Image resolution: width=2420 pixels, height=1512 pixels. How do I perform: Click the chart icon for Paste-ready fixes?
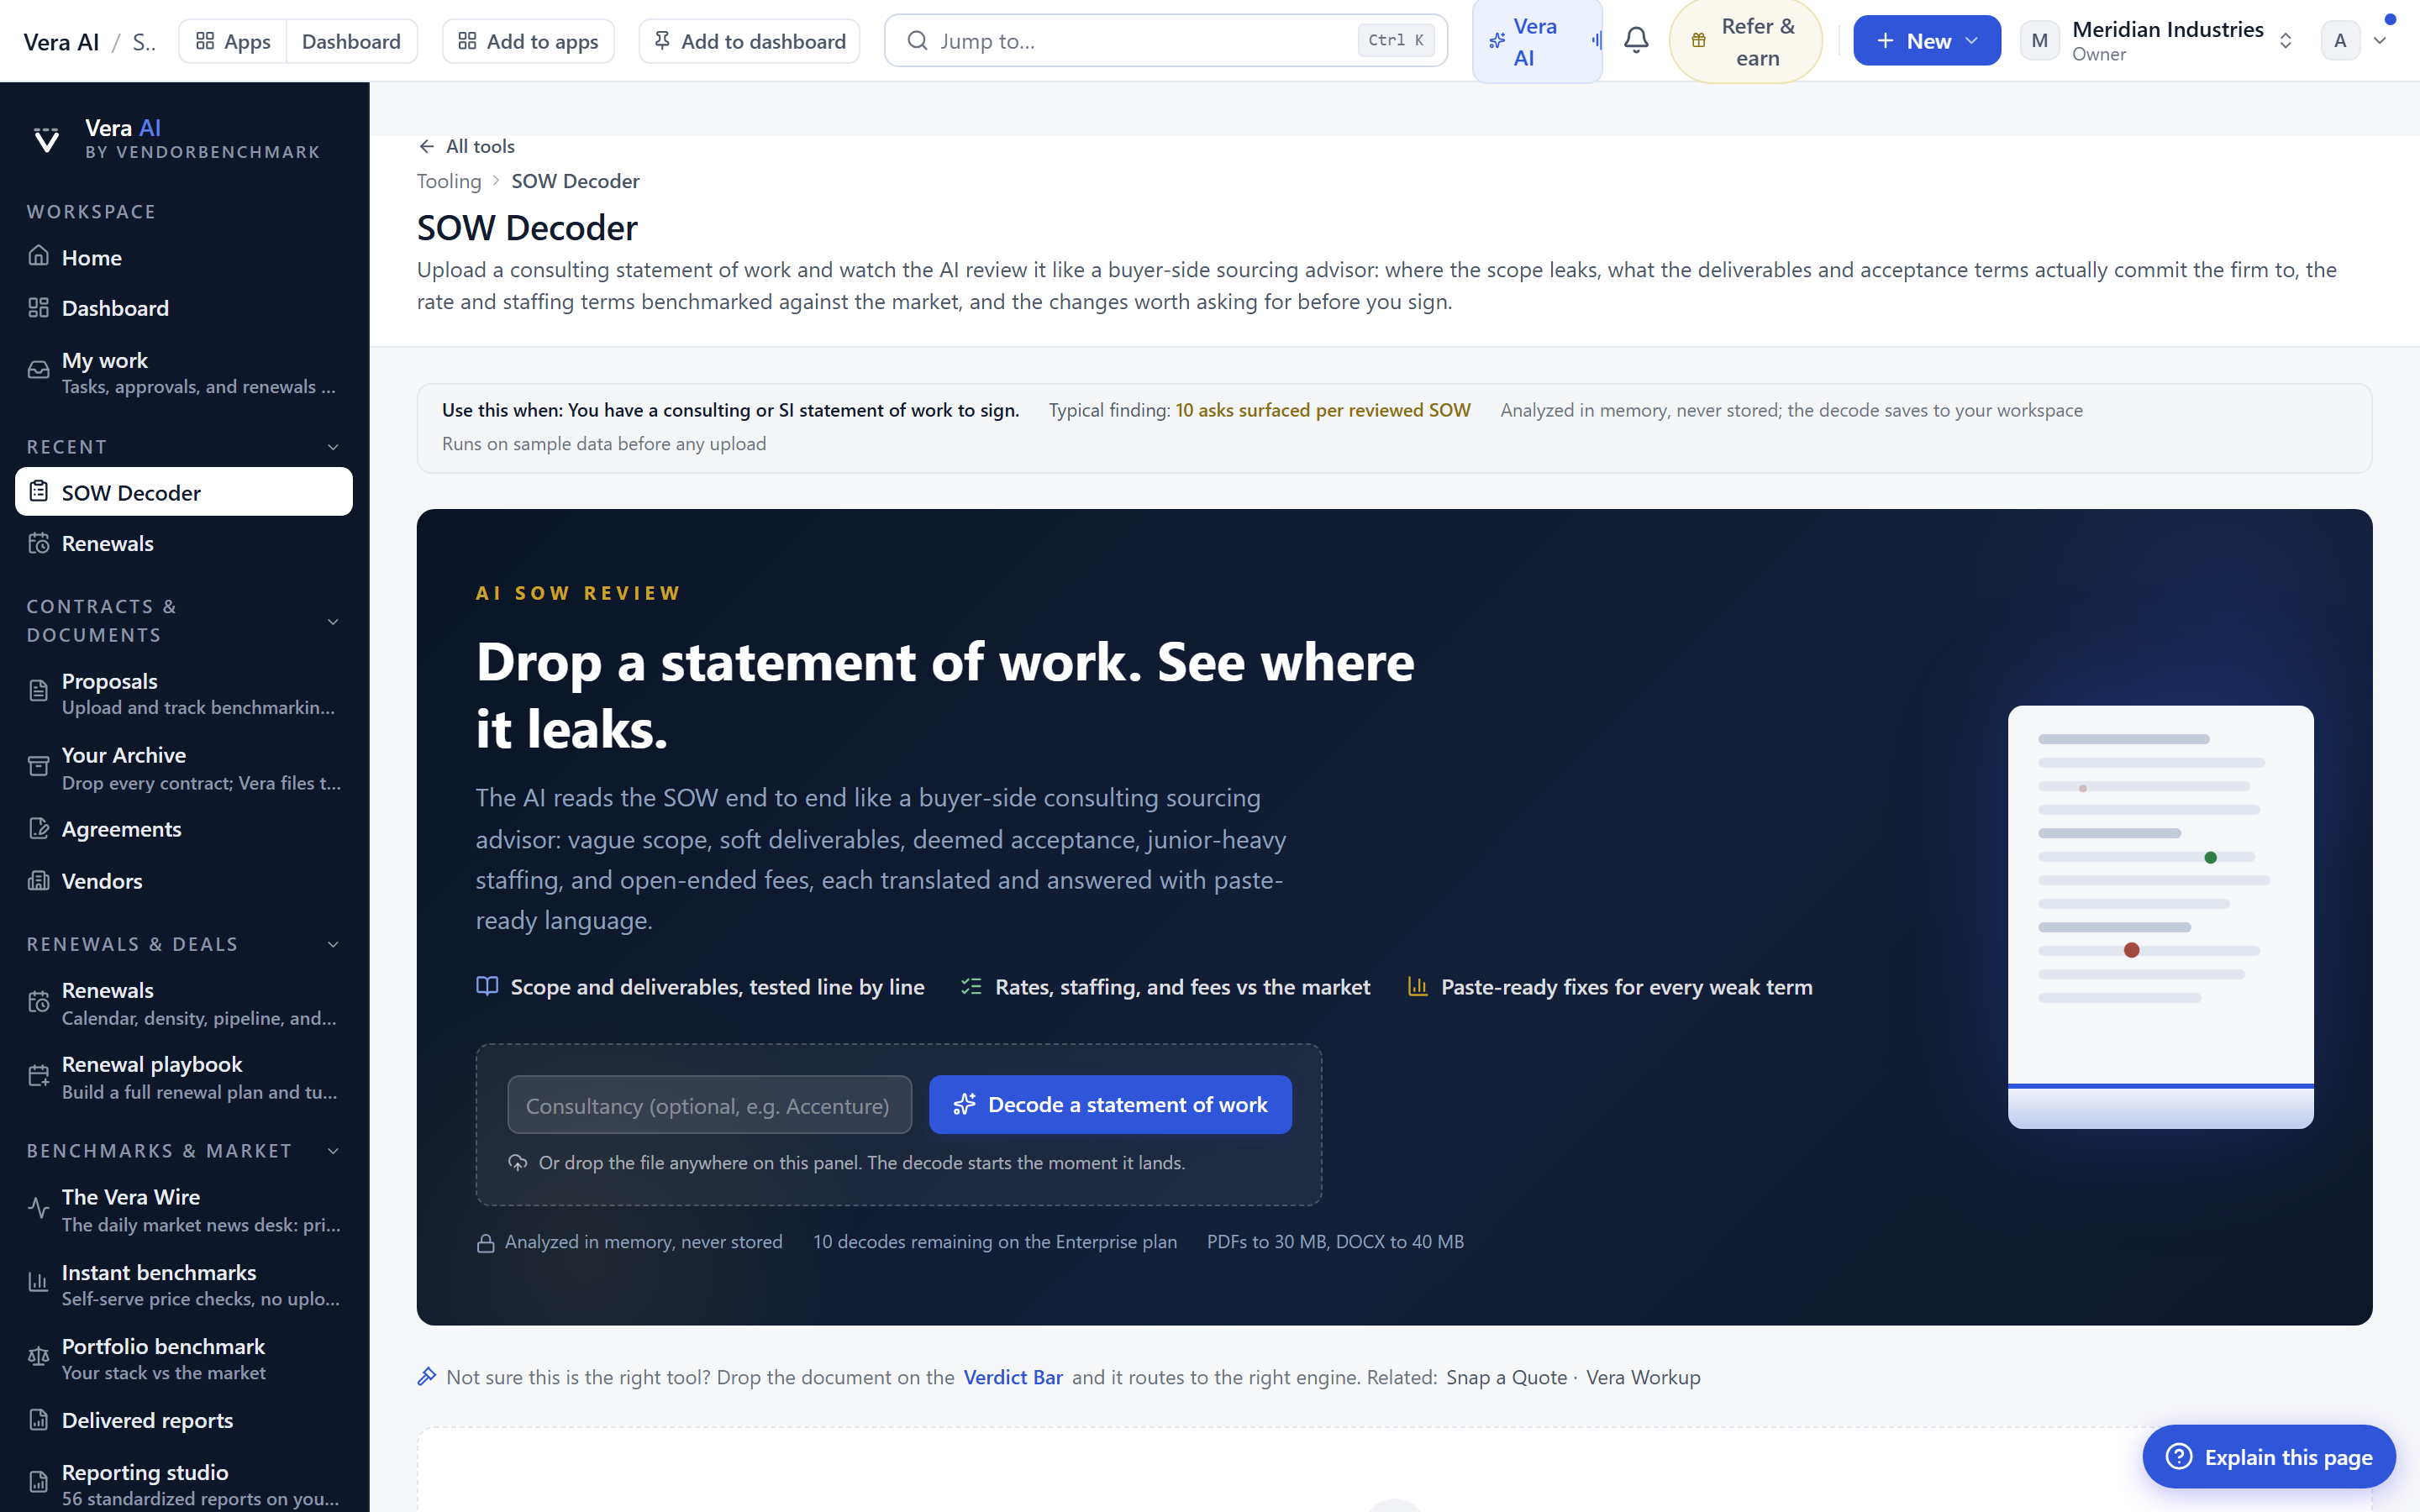(x=1417, y=986)
